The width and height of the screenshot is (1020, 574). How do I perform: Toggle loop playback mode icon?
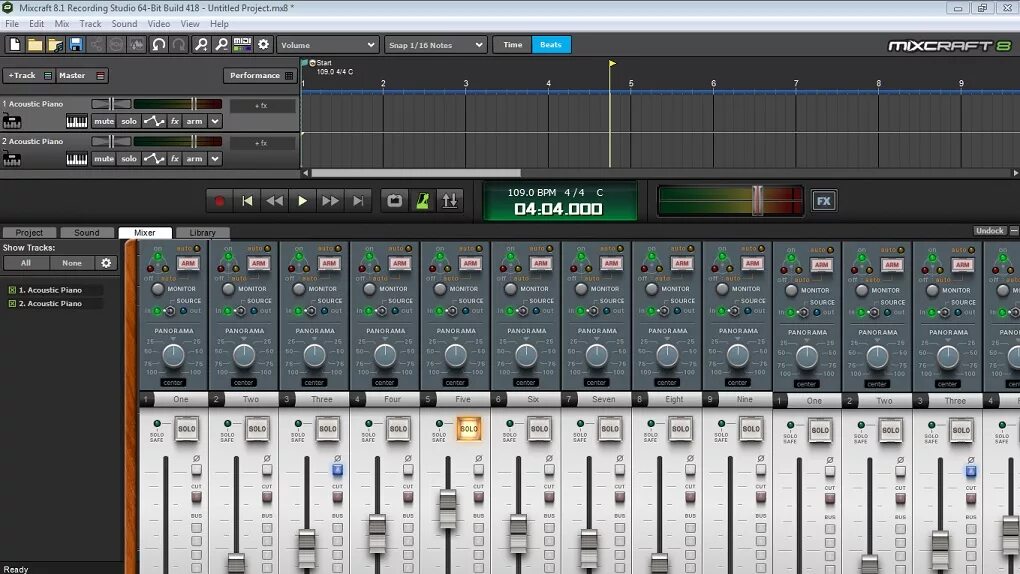click(x=394, y=201)
